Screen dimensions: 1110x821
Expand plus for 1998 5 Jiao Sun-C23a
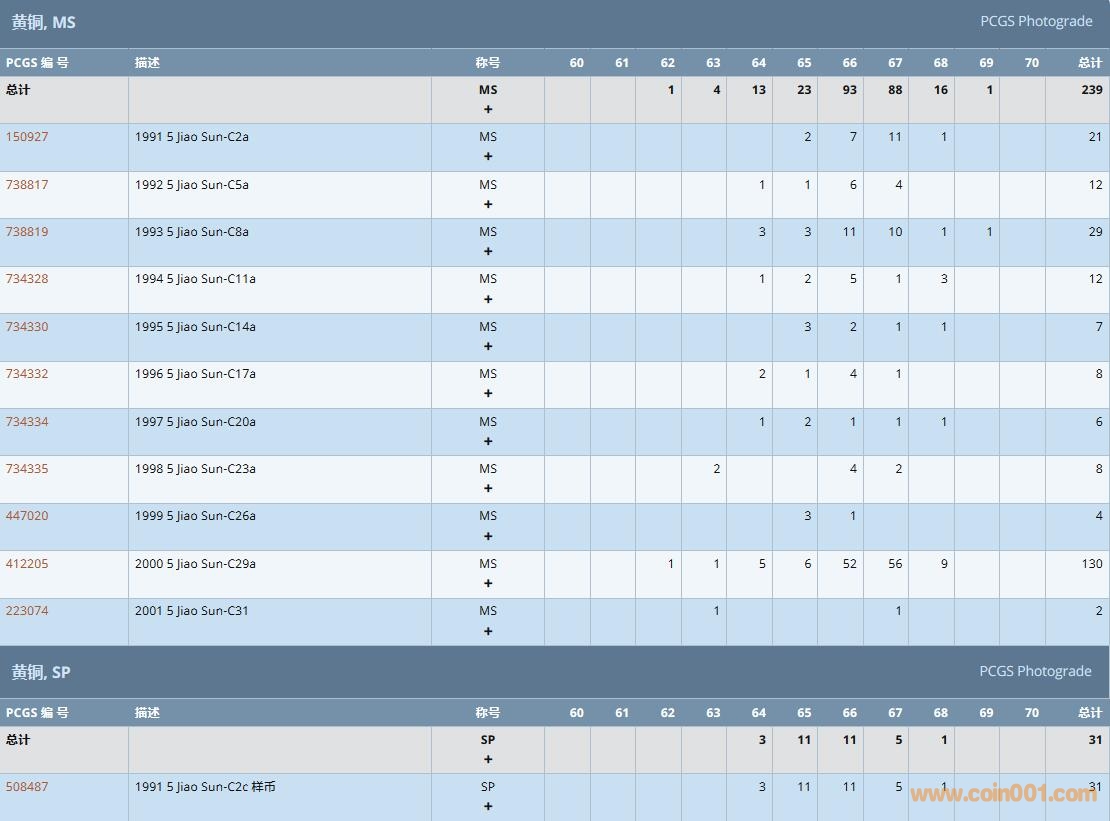pos(488,489)
